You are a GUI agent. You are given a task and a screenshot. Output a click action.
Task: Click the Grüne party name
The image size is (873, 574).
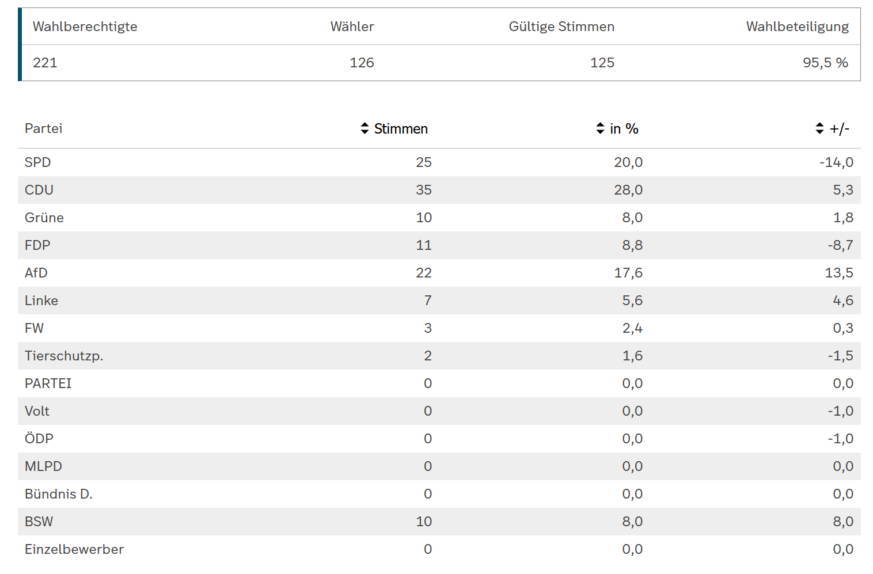pos(44,218)
